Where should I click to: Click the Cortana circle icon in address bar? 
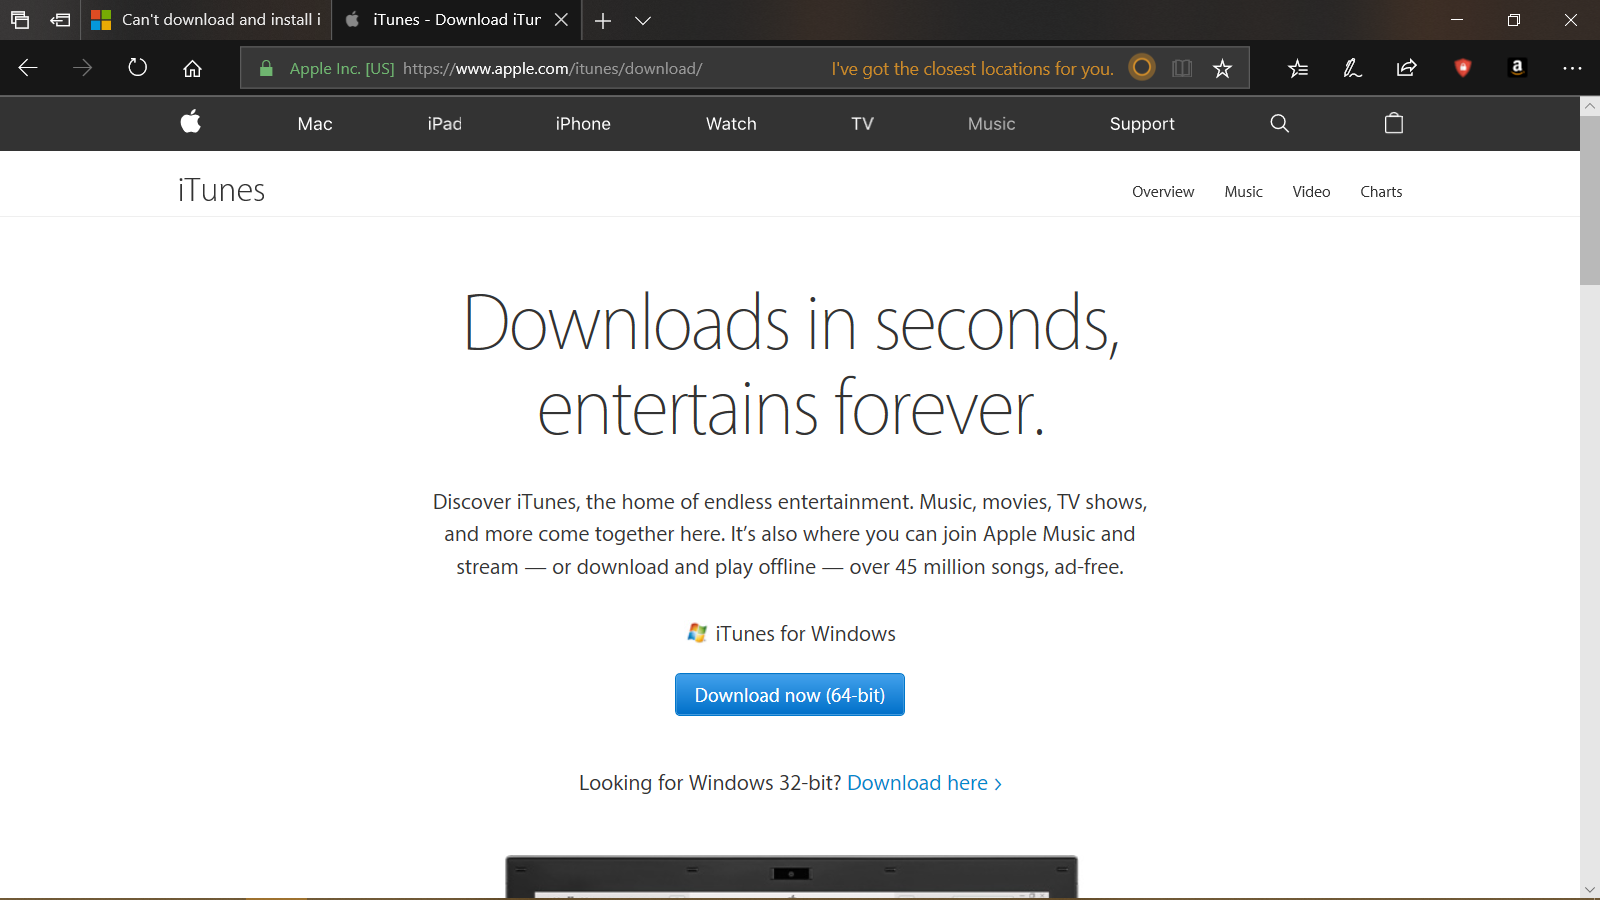(1142, 67)
